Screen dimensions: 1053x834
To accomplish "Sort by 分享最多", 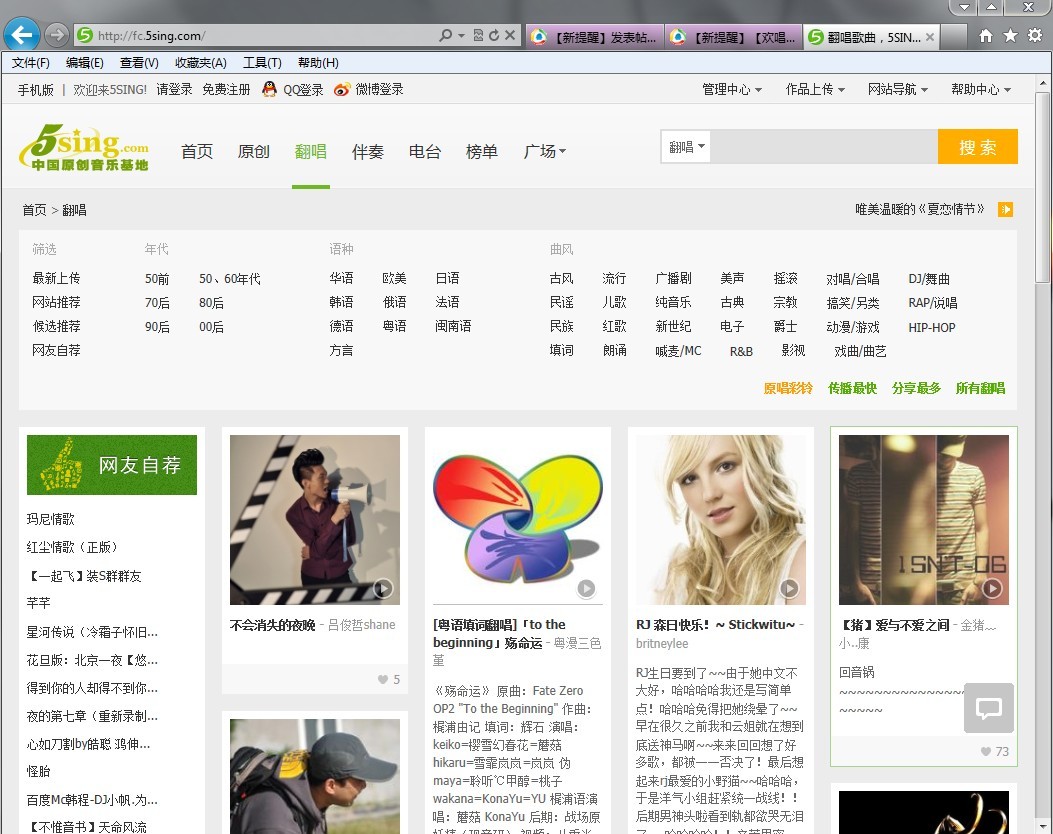I will pyautogui.click(x=916, y=388).
